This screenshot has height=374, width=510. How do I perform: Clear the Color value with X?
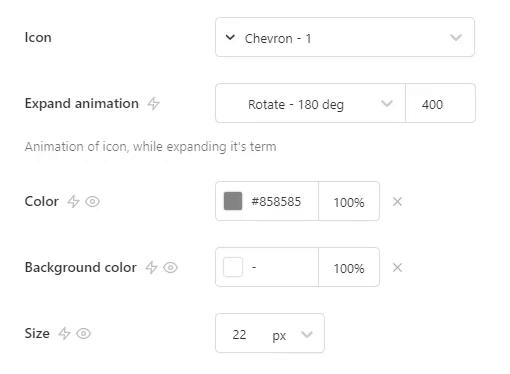click(x=397, y=201)
